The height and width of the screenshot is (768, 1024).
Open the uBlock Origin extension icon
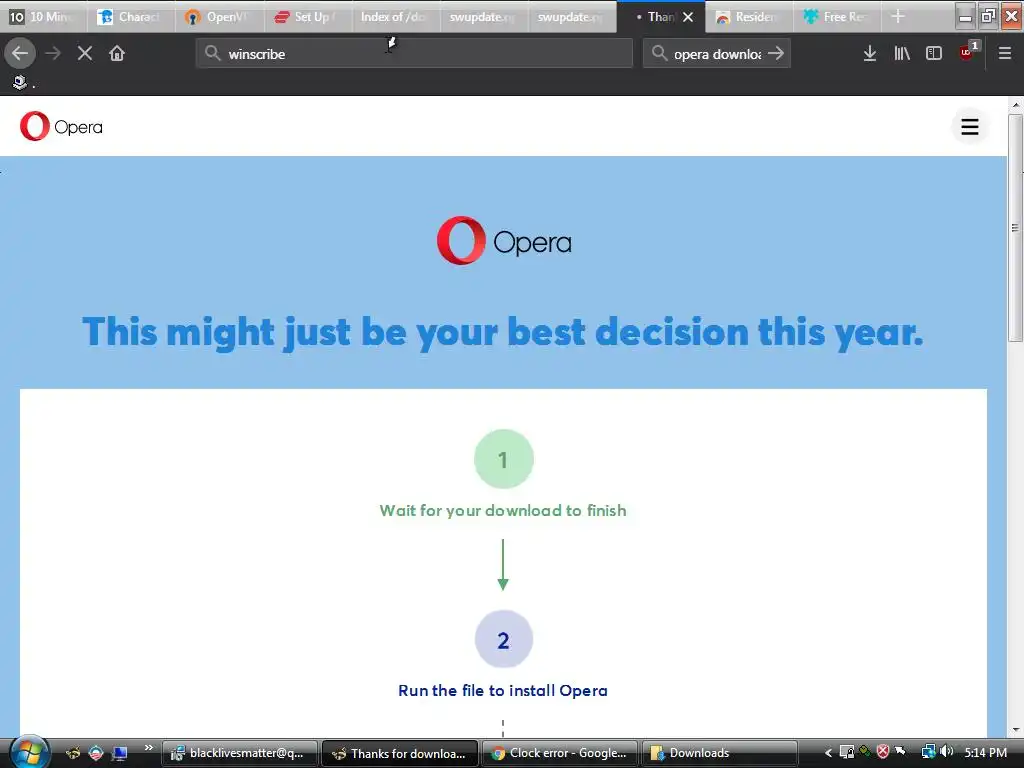(x=968, y=52)
